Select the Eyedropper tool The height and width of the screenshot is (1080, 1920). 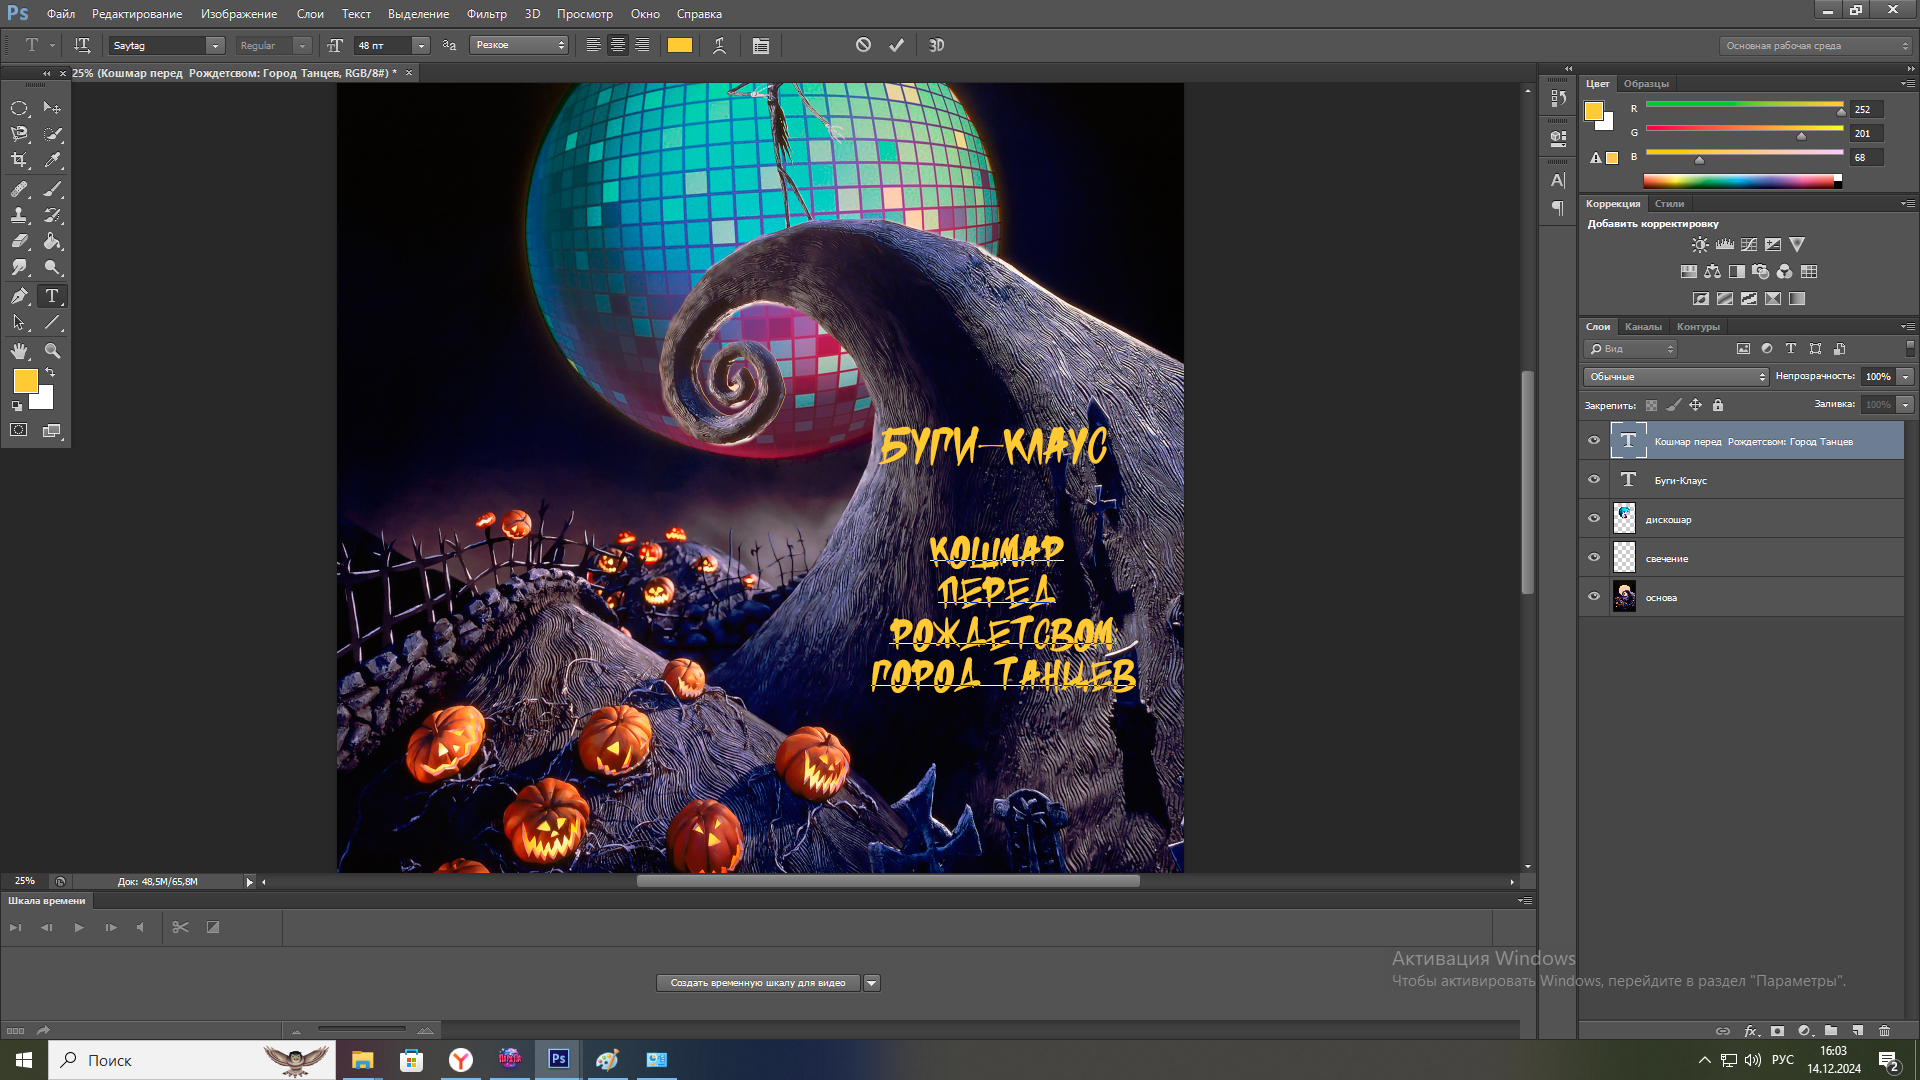click(x=52, y=160)
